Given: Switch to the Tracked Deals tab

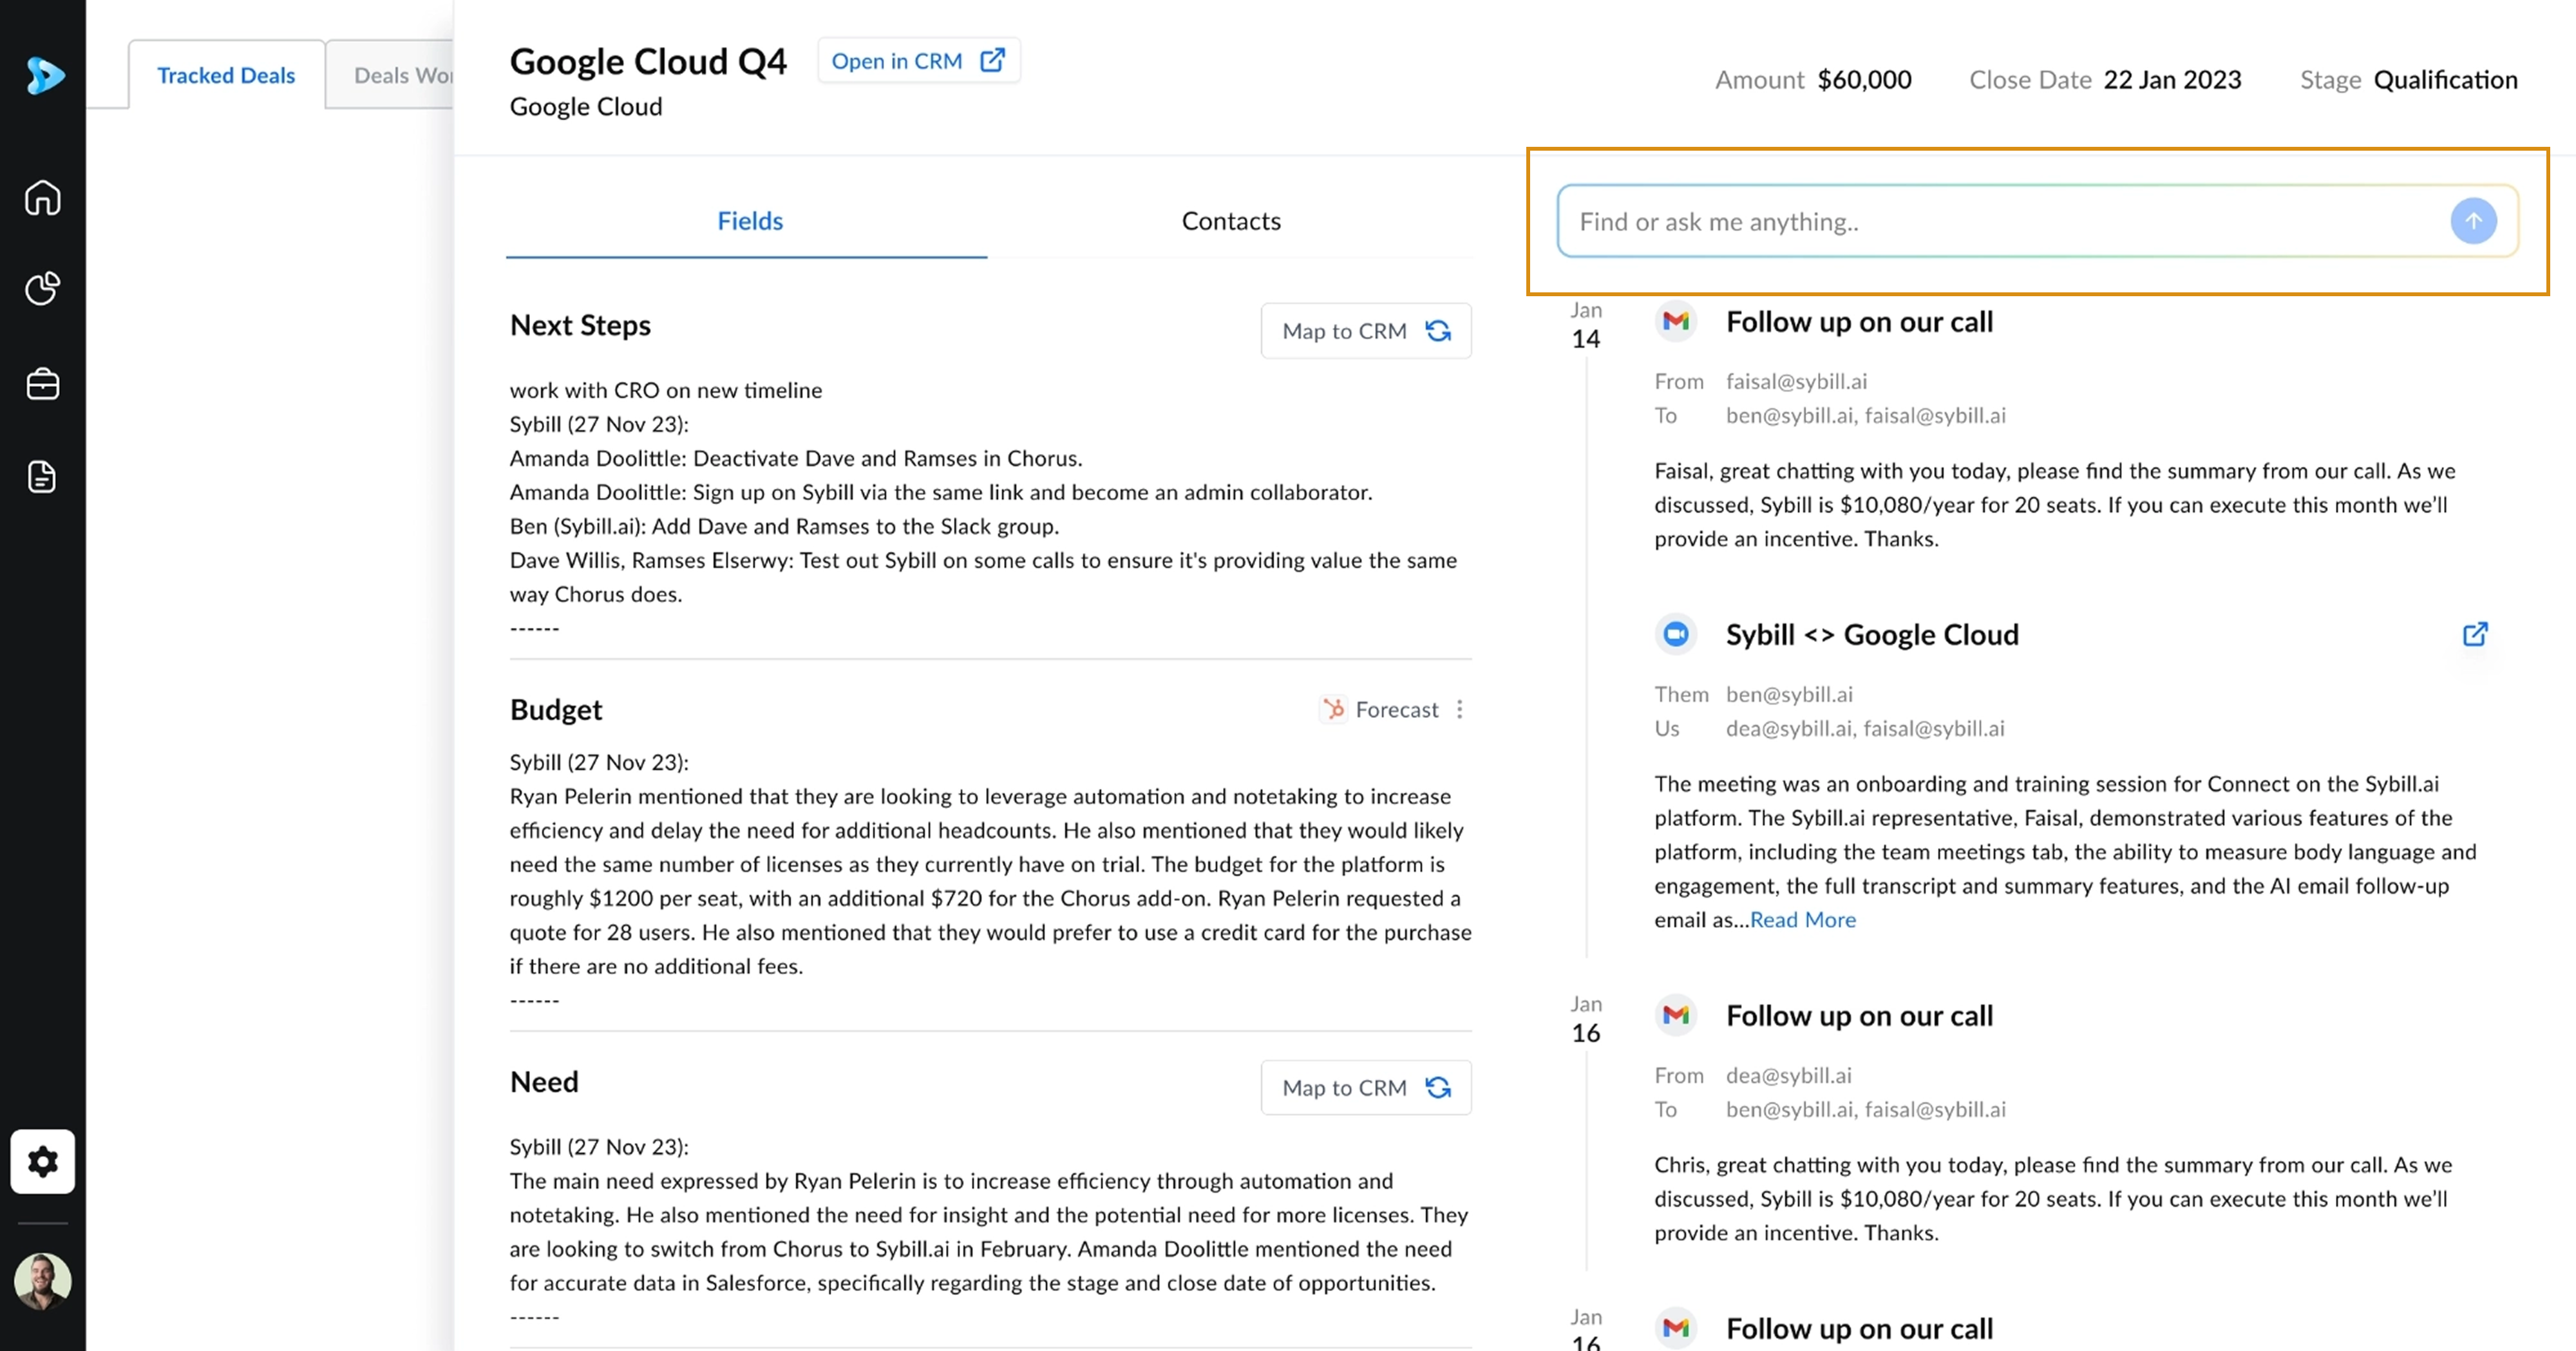Looking at the screenshot, I should tap(226, 75).
